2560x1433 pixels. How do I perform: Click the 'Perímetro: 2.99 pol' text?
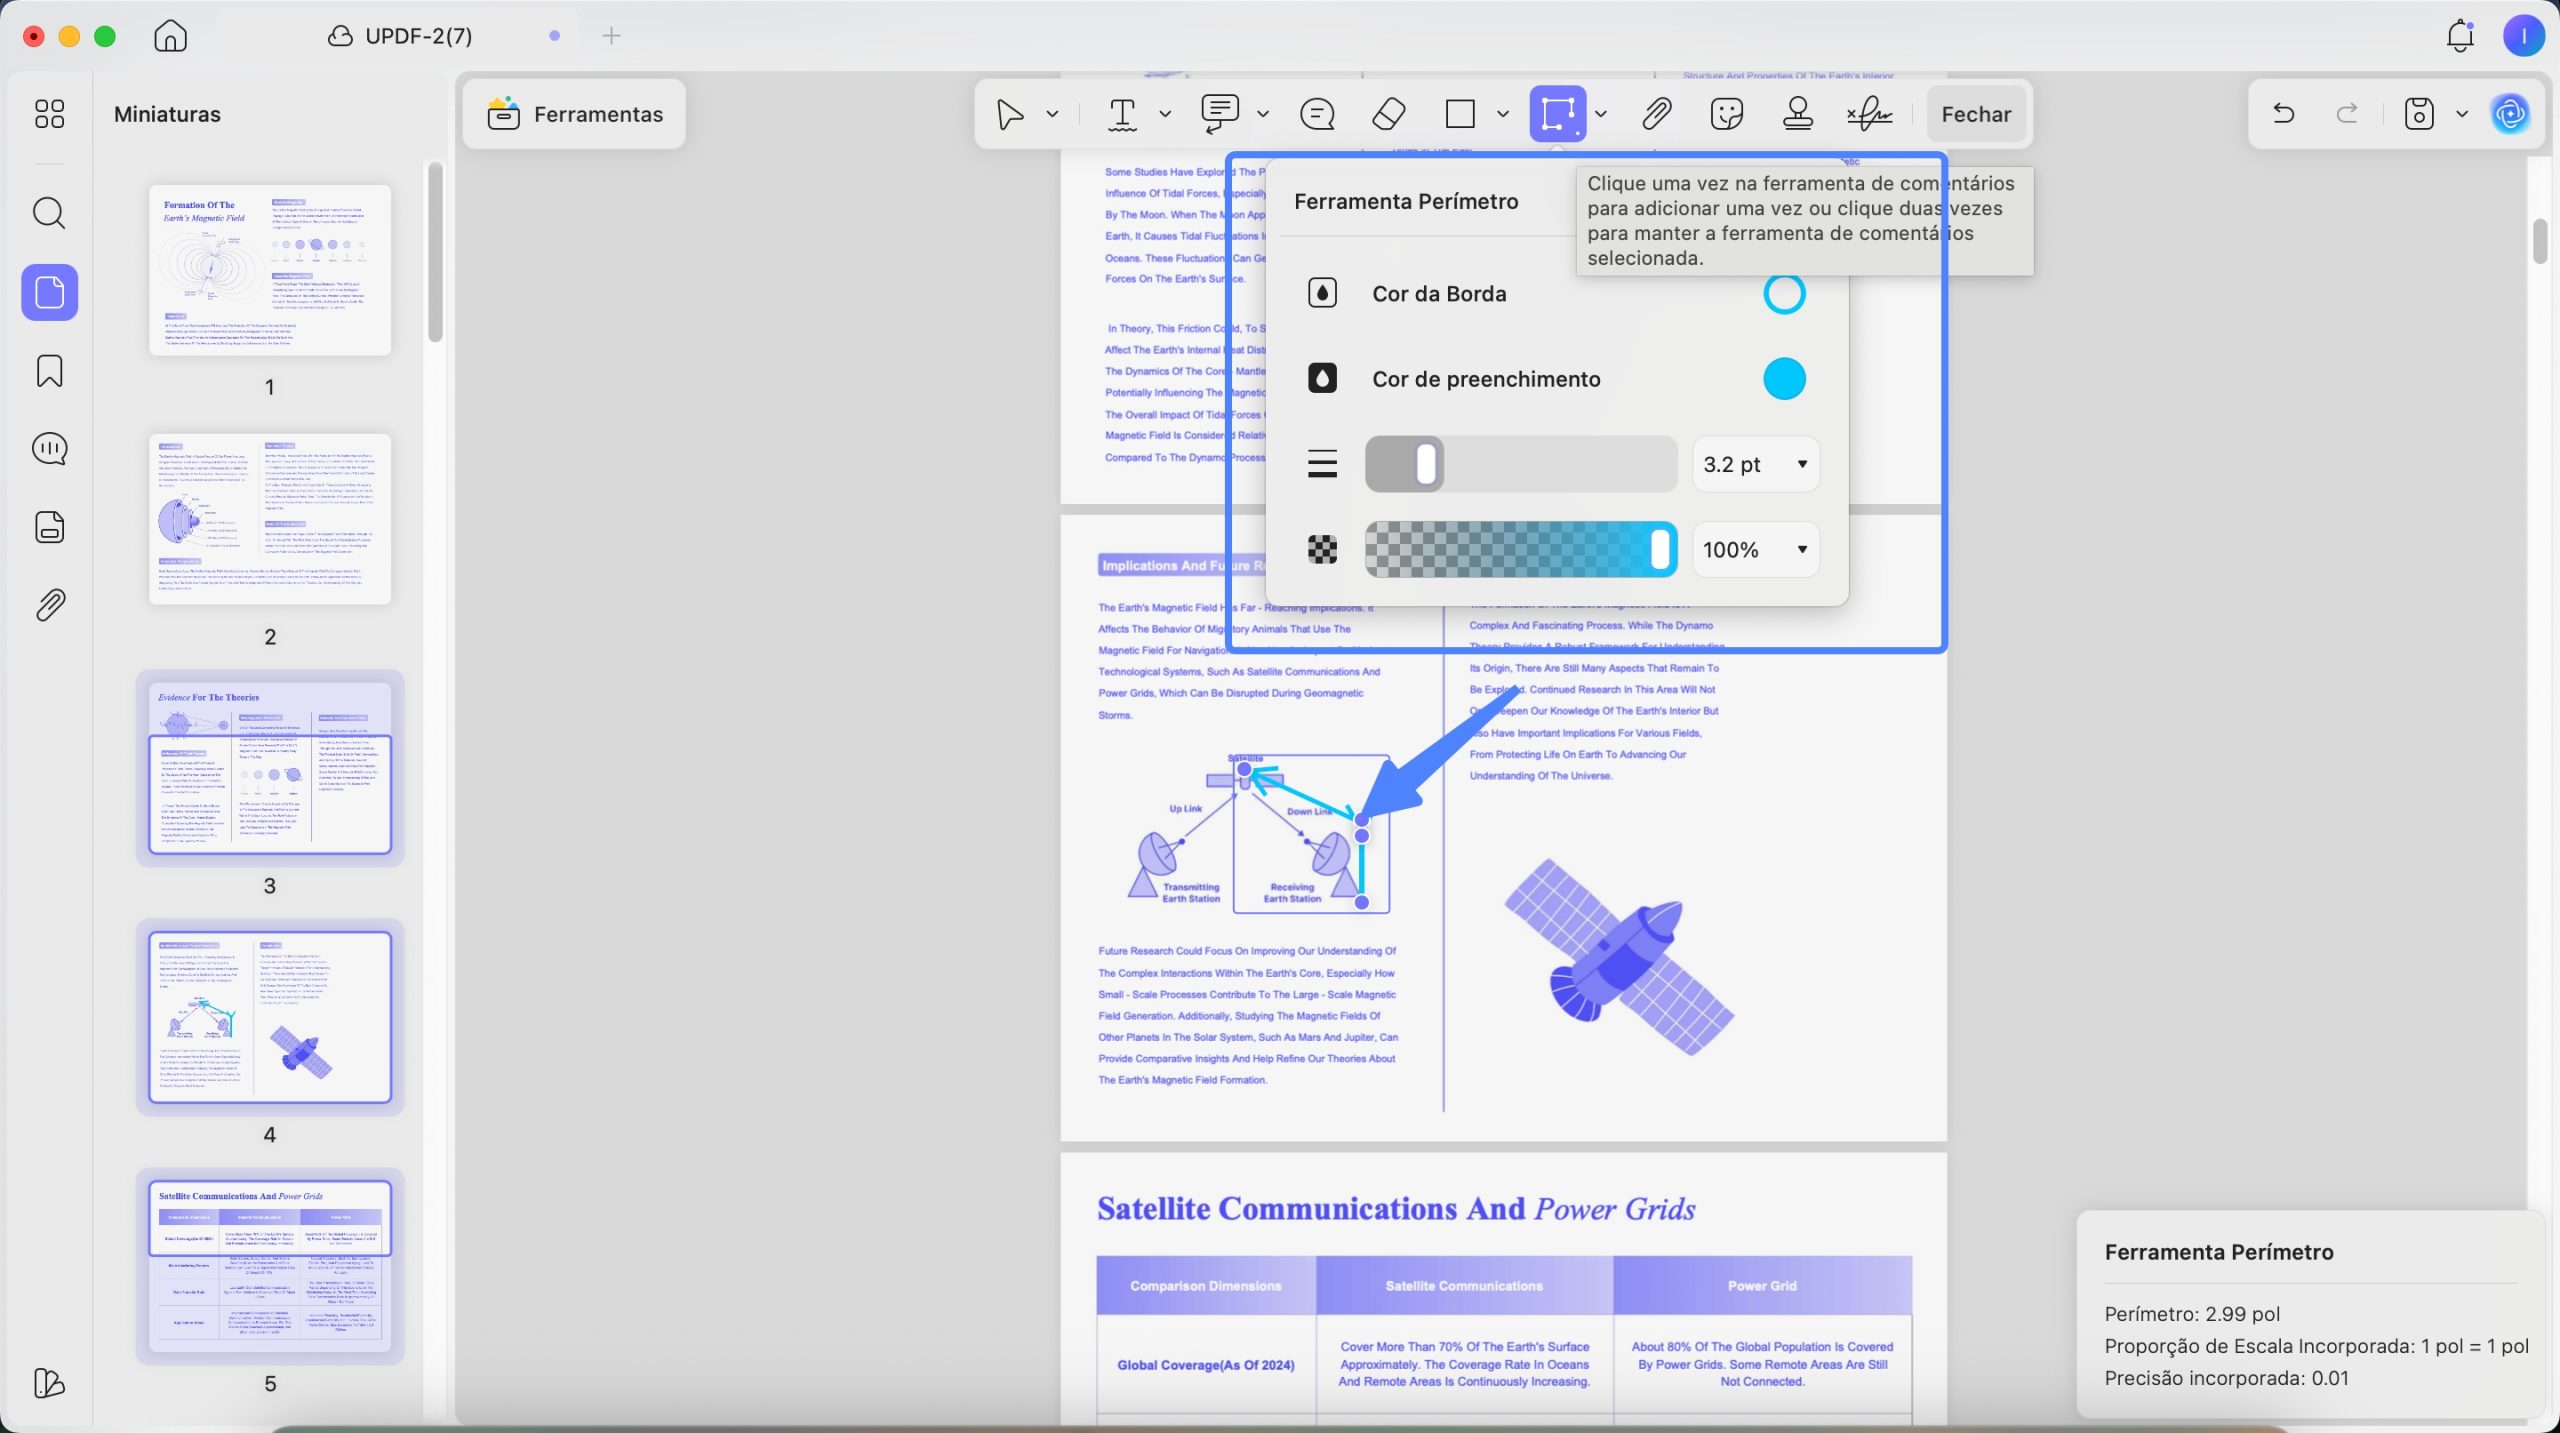click(2192, 1314)
